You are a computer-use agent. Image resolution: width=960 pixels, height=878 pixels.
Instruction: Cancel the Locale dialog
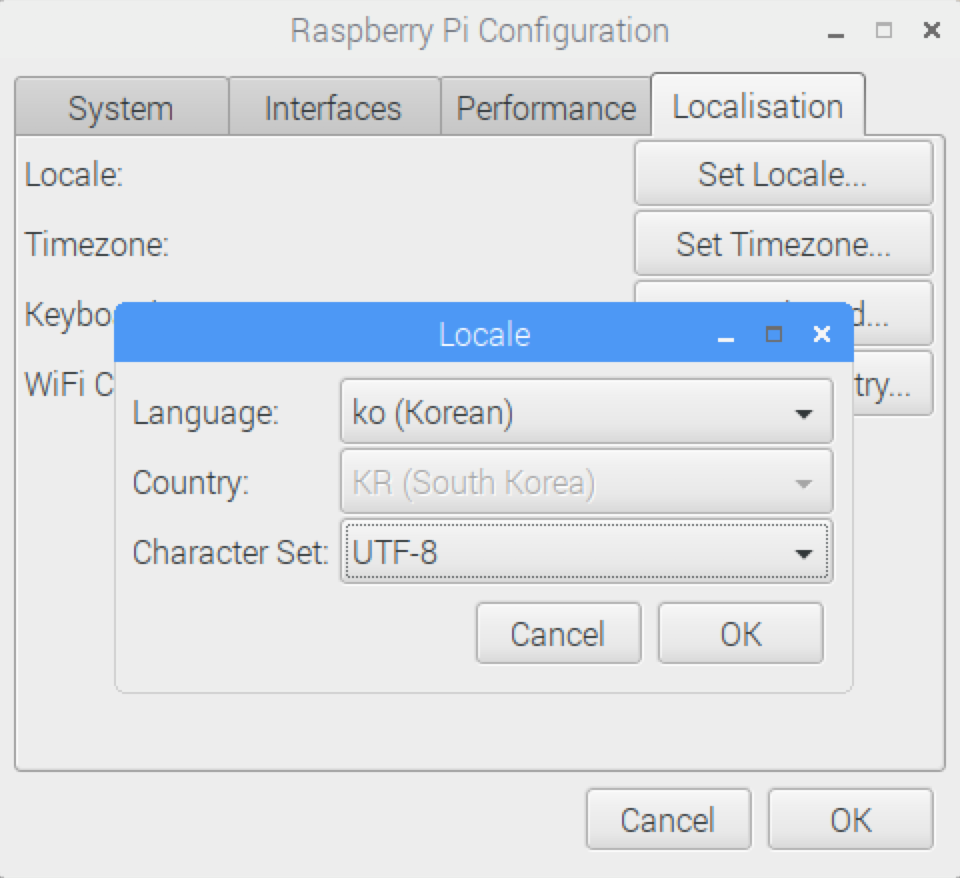(559, 633)
